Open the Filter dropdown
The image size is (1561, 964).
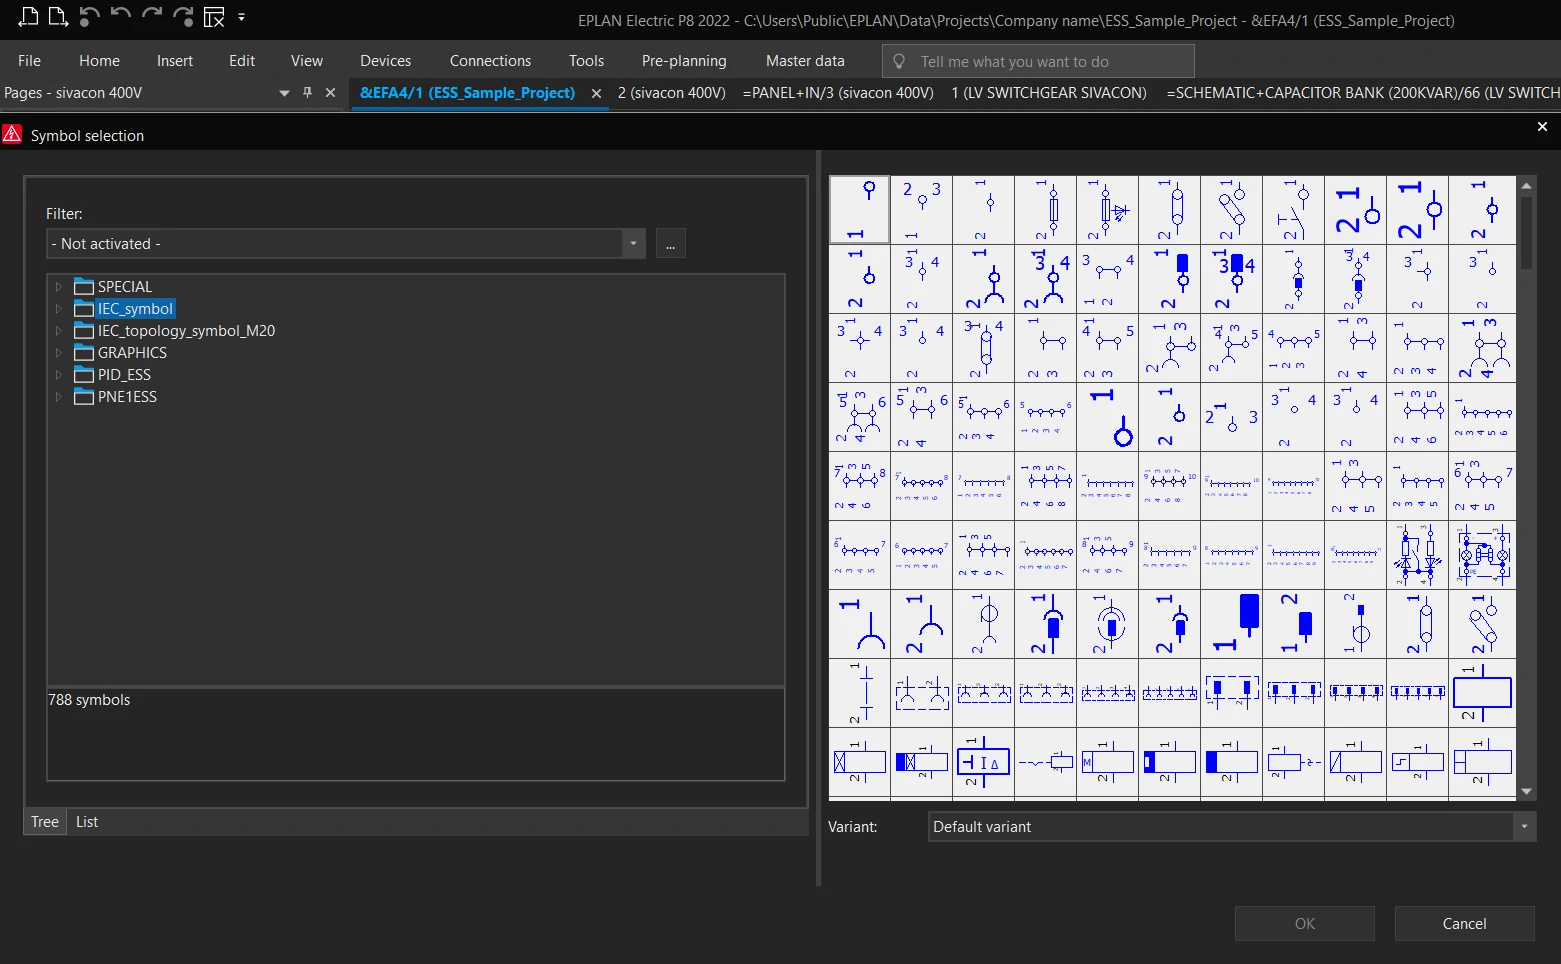(633, 243)
